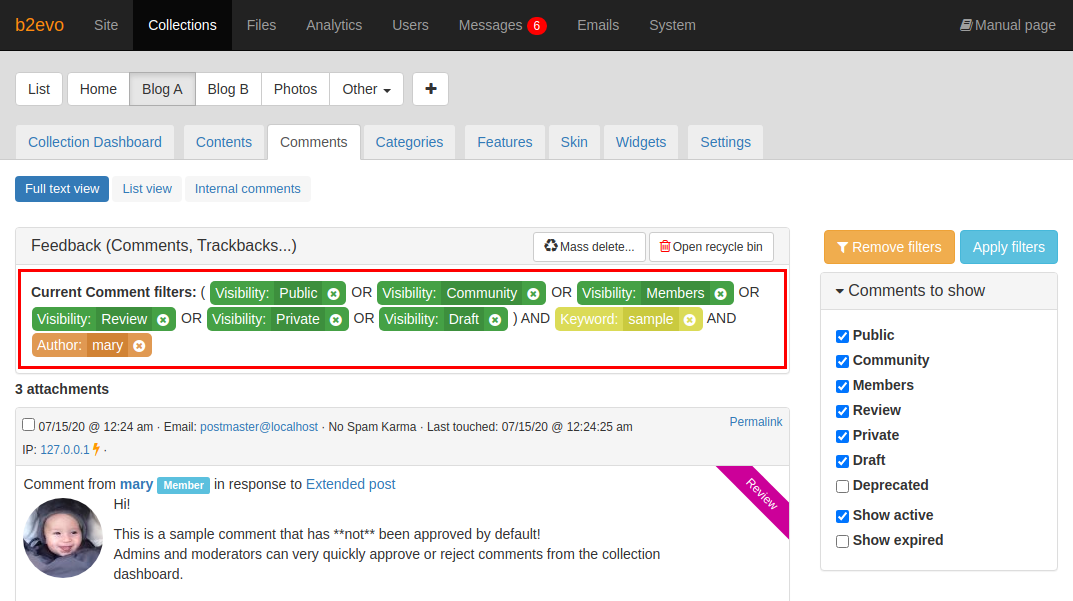This screenshot has width=1073, height=601.
Task: Click the lightning icon next to IP address
Action: pos(96,449)
